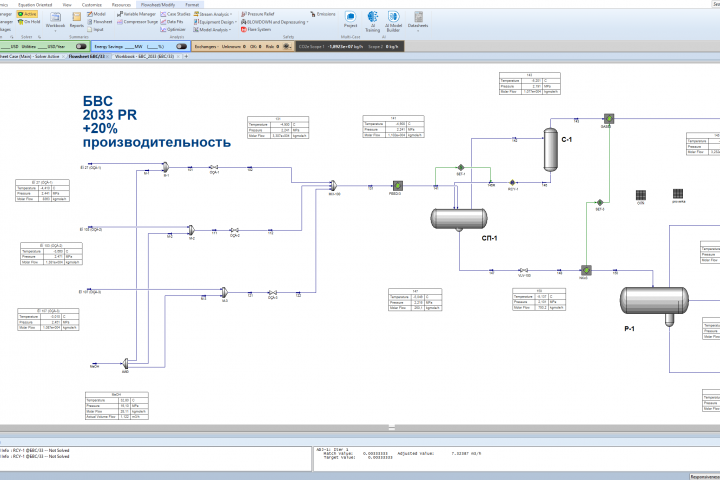Open the Emissions tool
This screenshot has height=480, width=720.
(323, 14)
